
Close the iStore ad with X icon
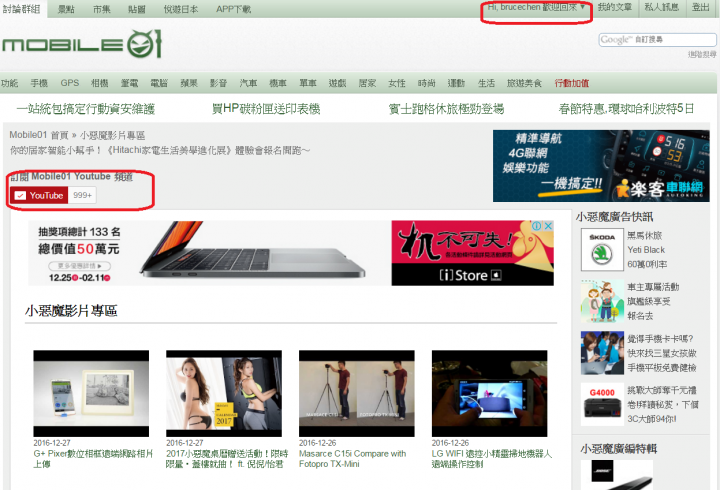tap(548, 226)
